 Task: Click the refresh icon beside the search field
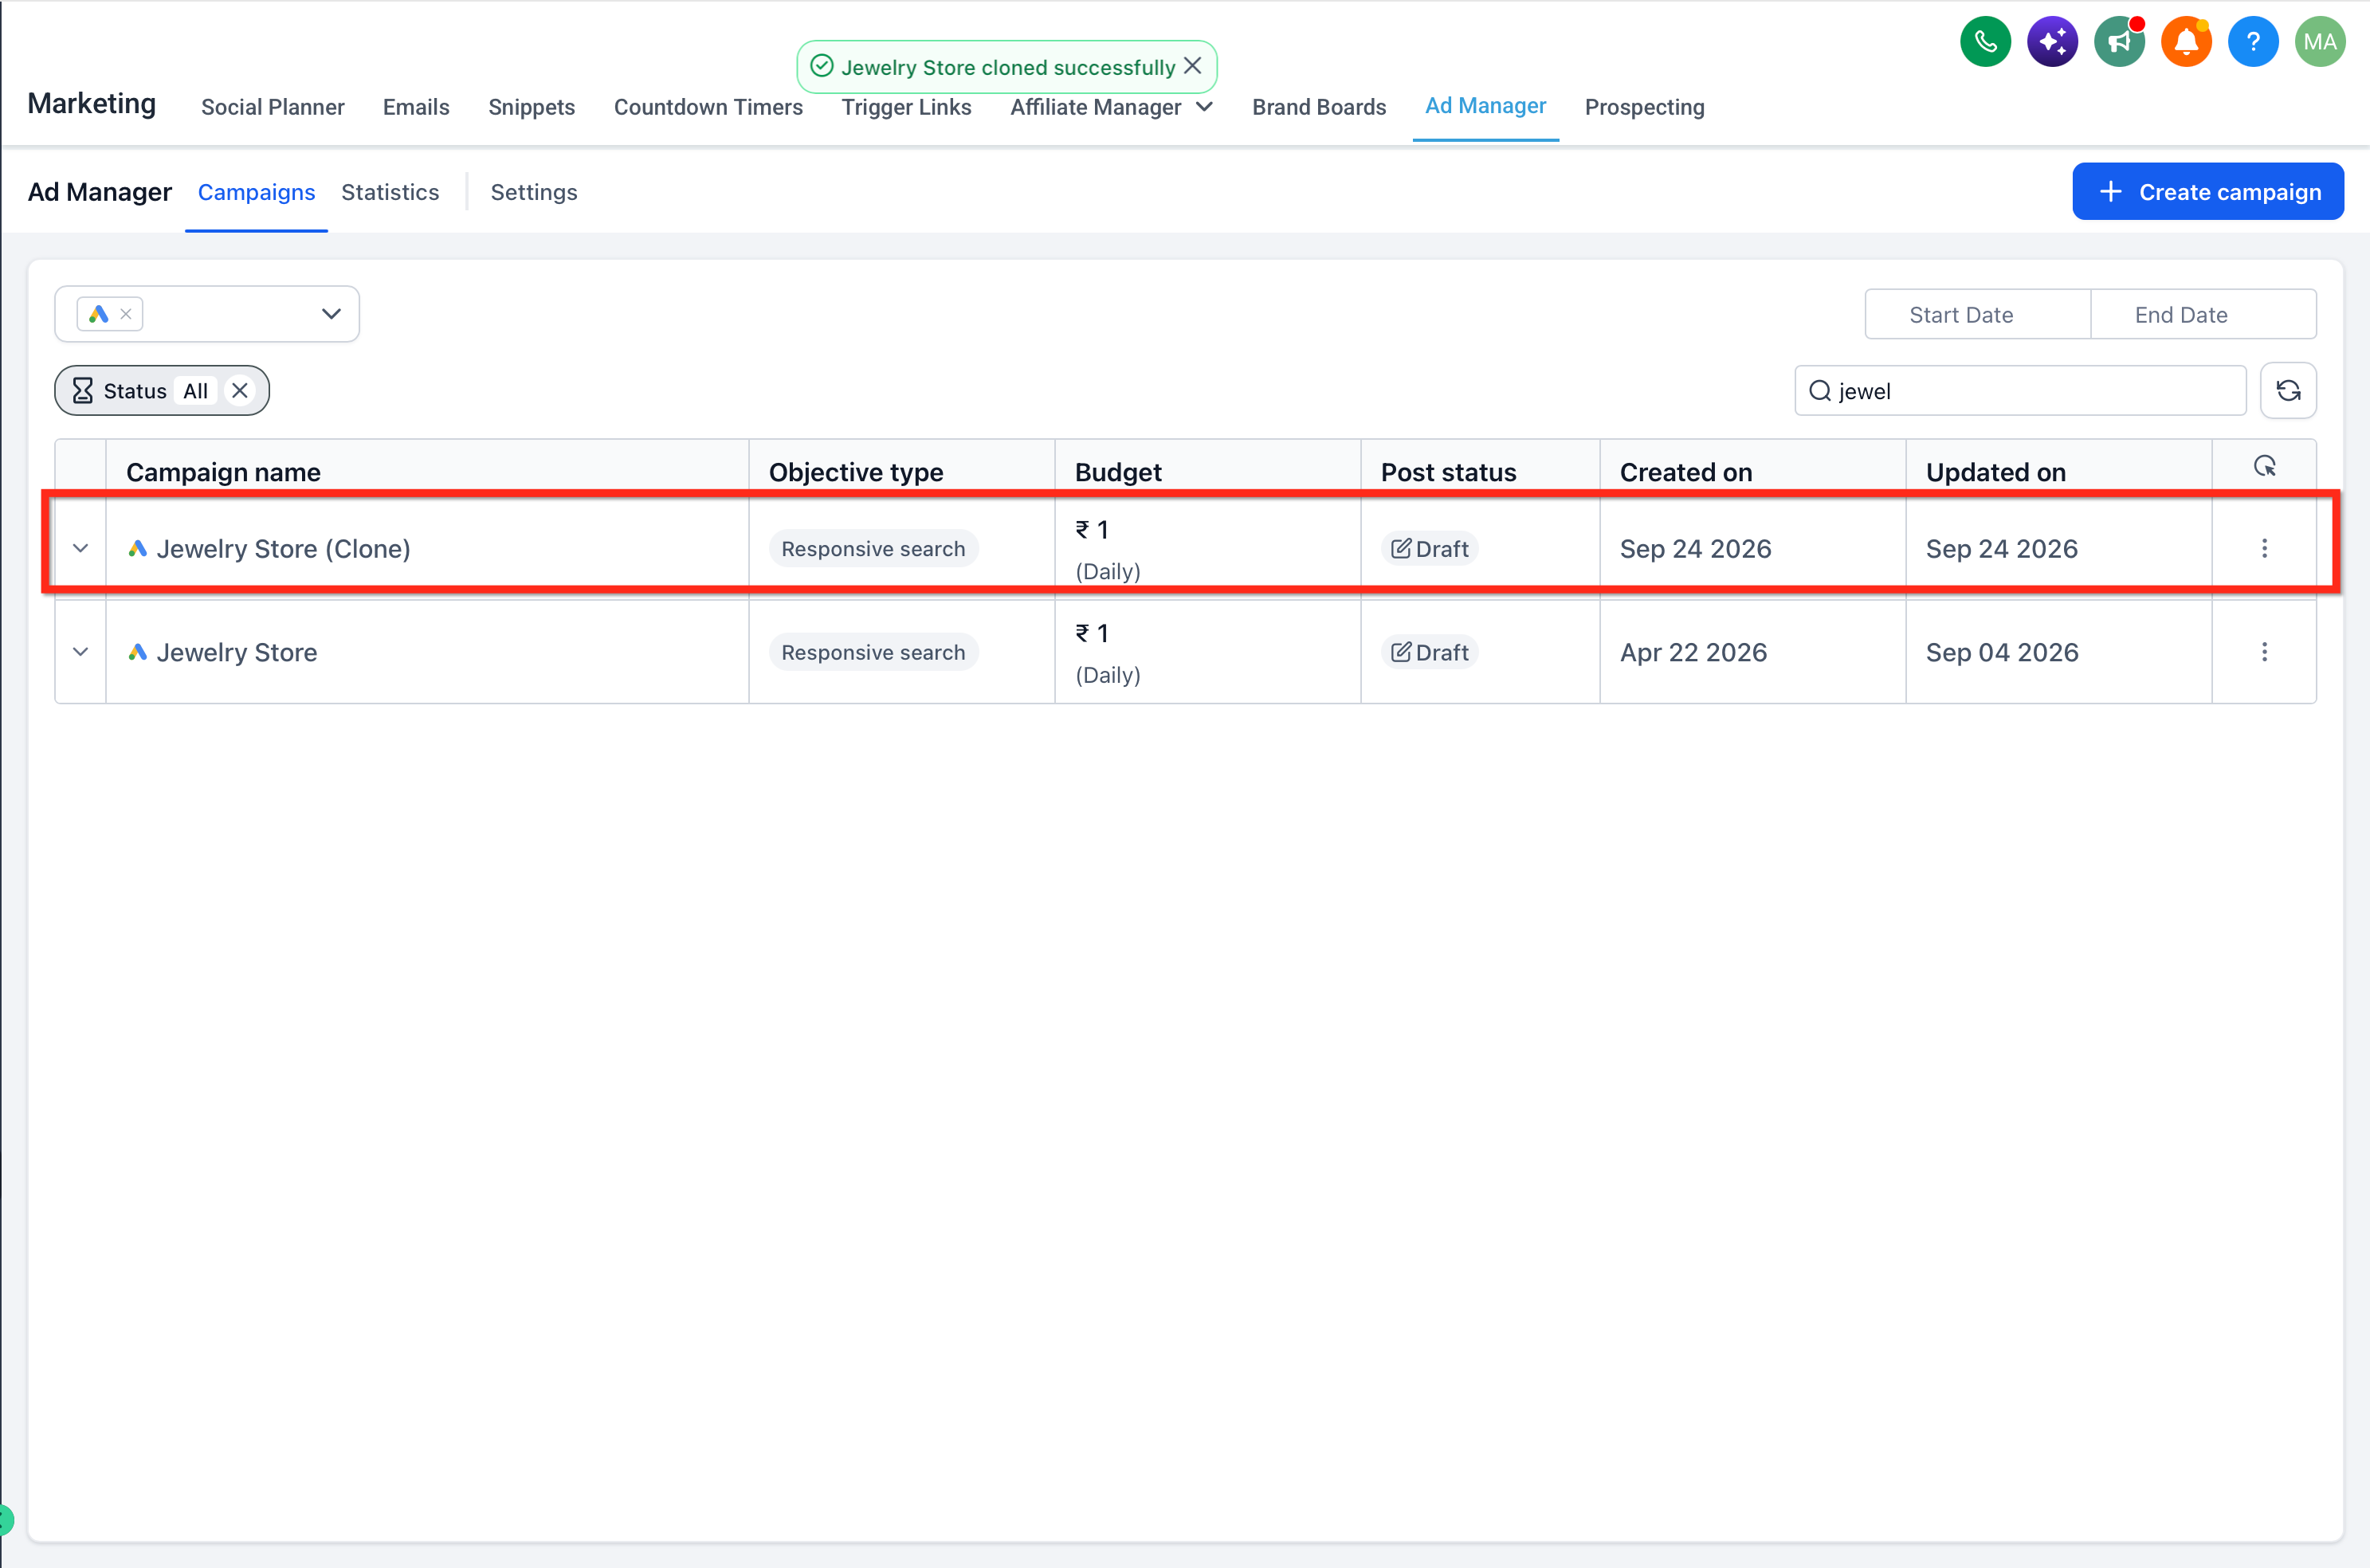point(2288,390)
